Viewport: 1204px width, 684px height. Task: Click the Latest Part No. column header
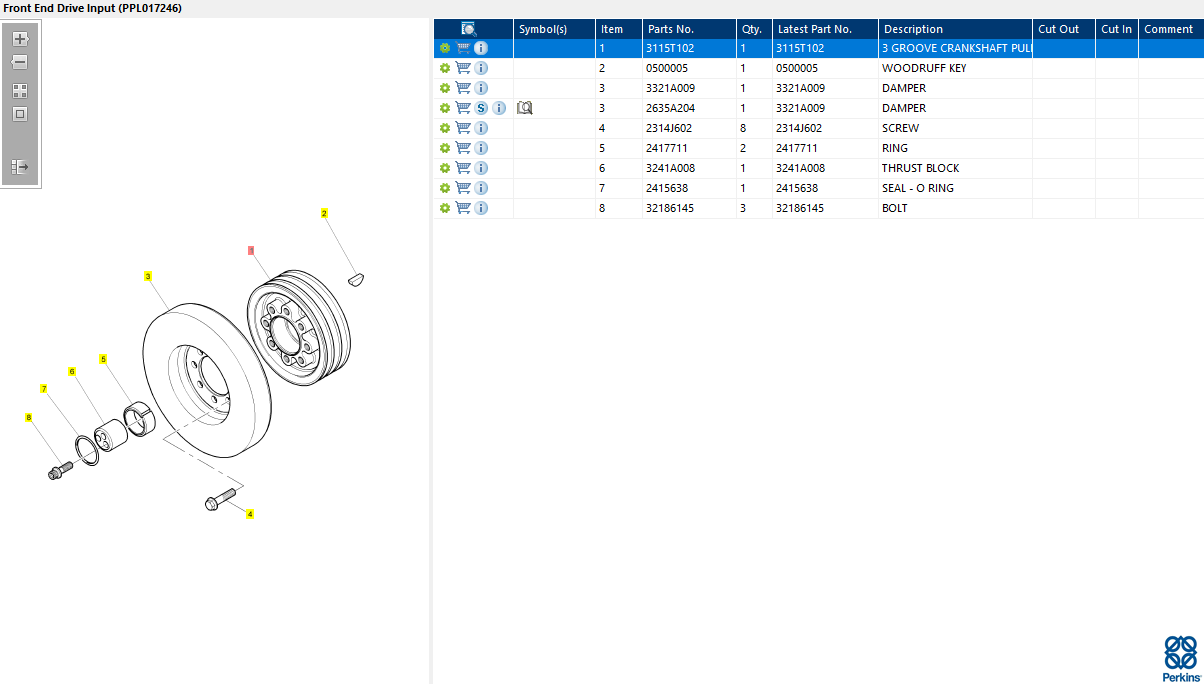point(826,29)
